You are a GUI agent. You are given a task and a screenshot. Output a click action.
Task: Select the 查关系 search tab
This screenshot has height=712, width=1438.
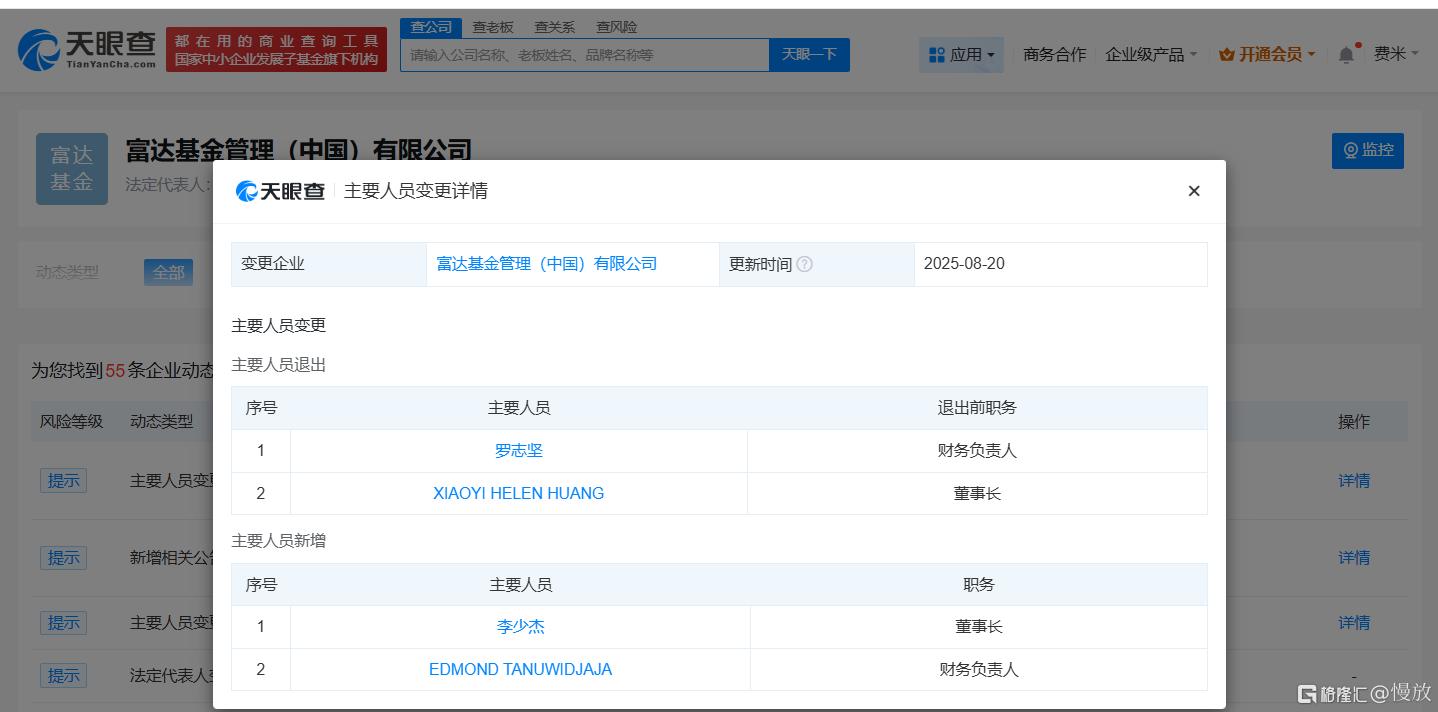pos(555,27)
